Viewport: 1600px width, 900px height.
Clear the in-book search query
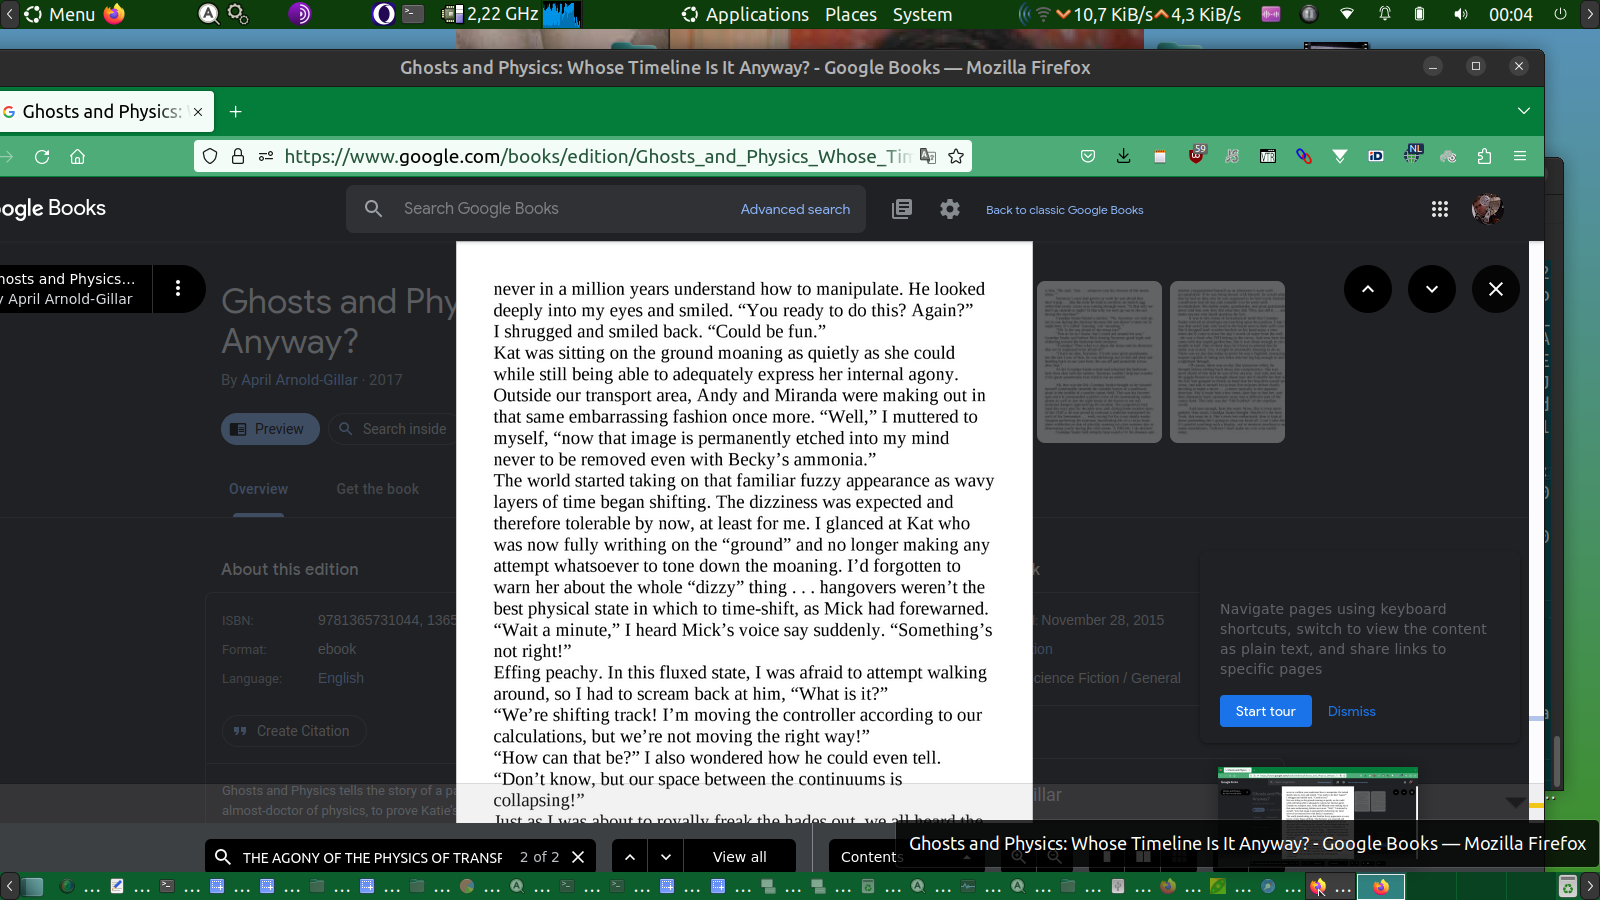[578, 857]
